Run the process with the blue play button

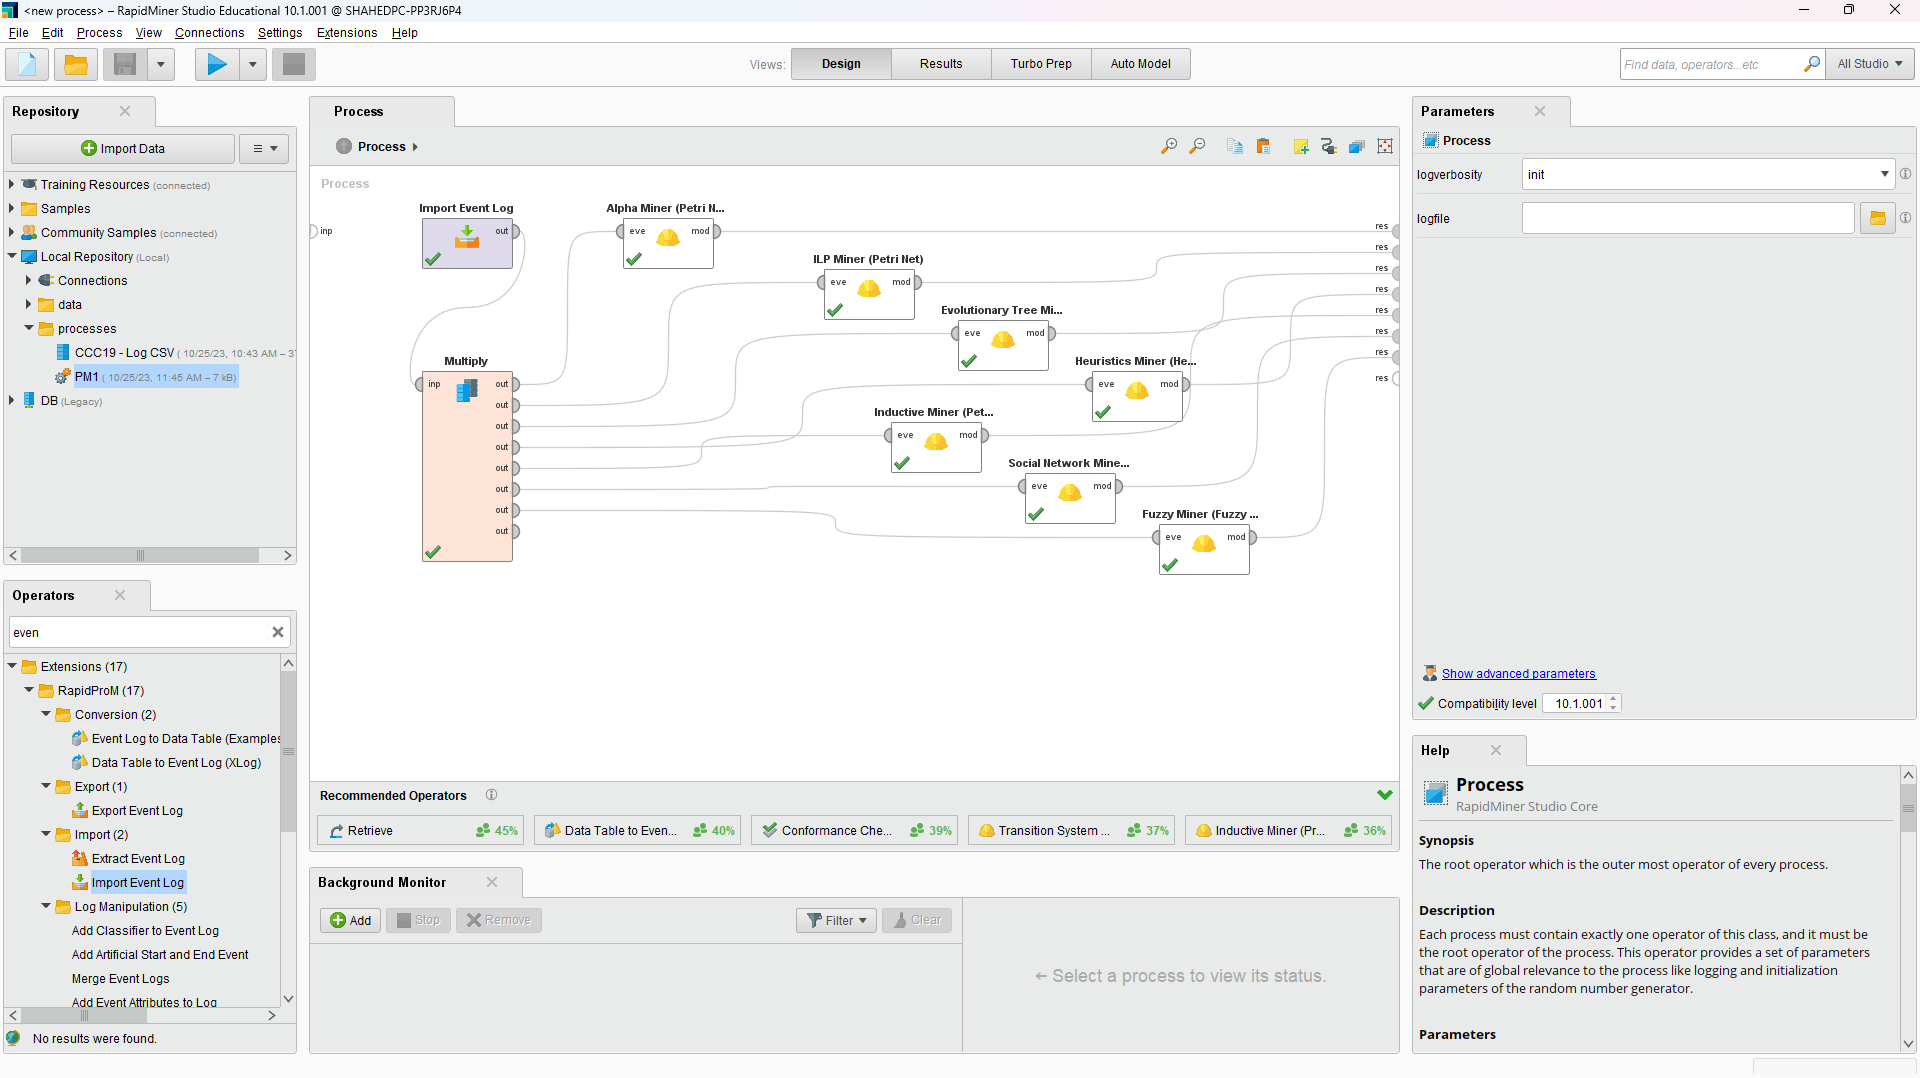217,65
